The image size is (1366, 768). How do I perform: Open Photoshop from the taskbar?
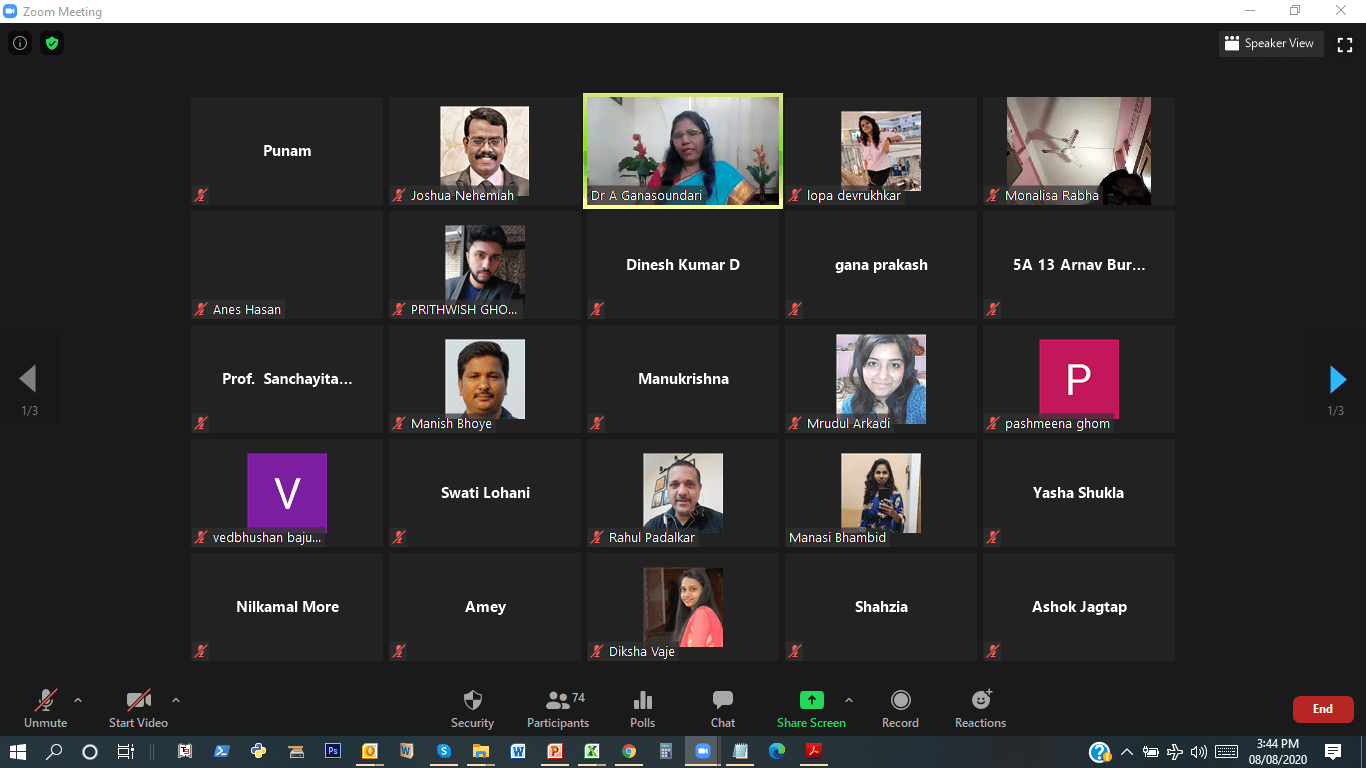tap(333, 751)
